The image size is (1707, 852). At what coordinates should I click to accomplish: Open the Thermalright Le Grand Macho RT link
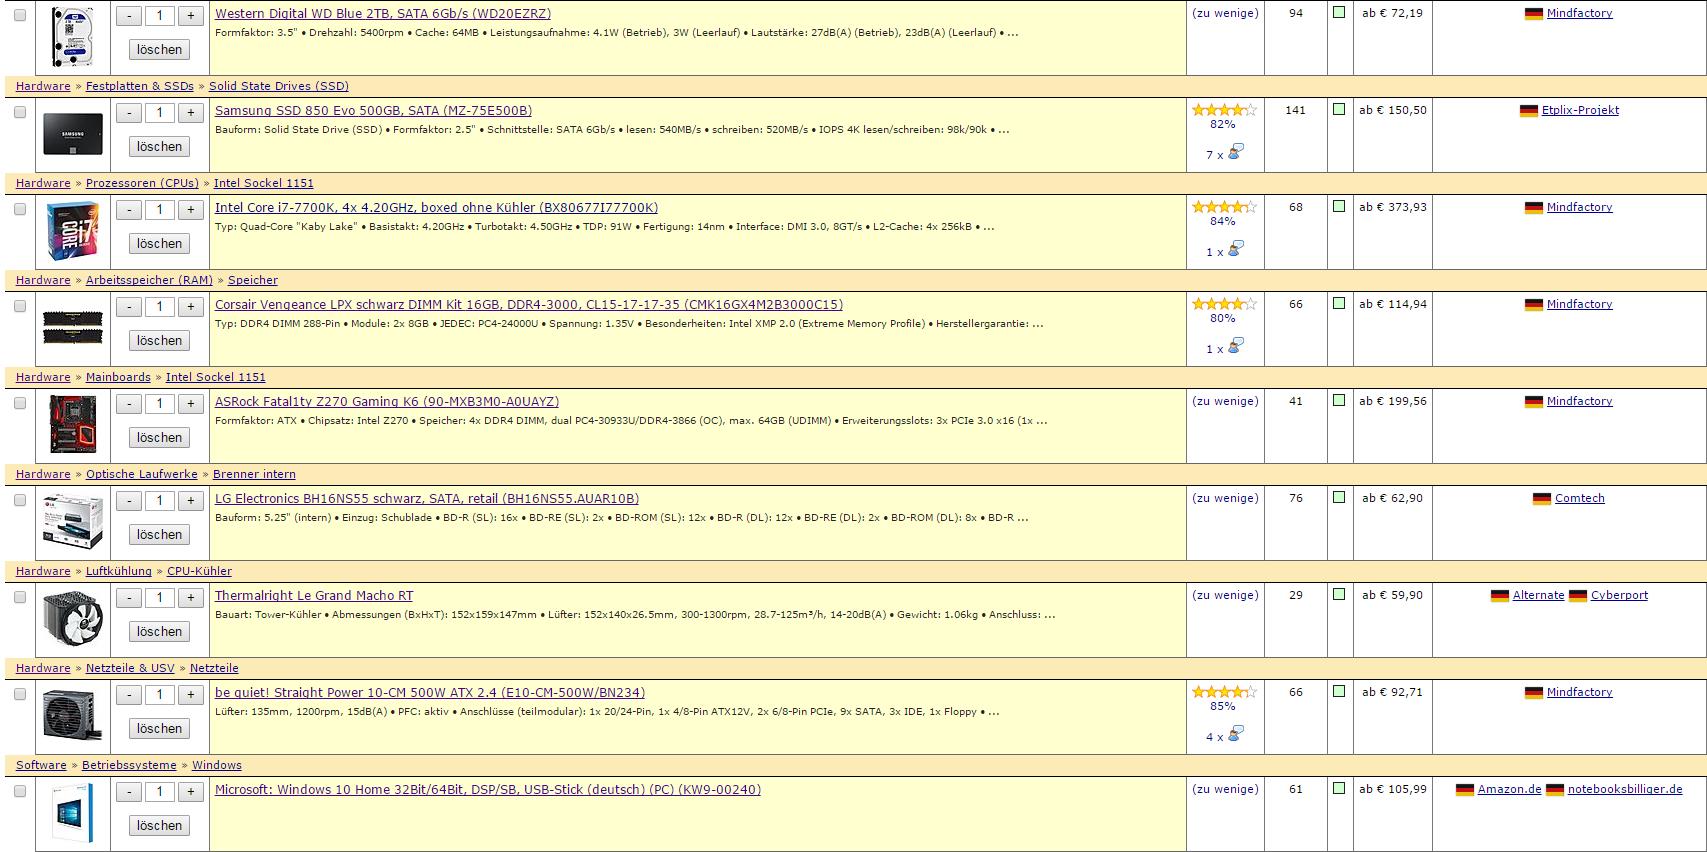click(x=314, y=596)
